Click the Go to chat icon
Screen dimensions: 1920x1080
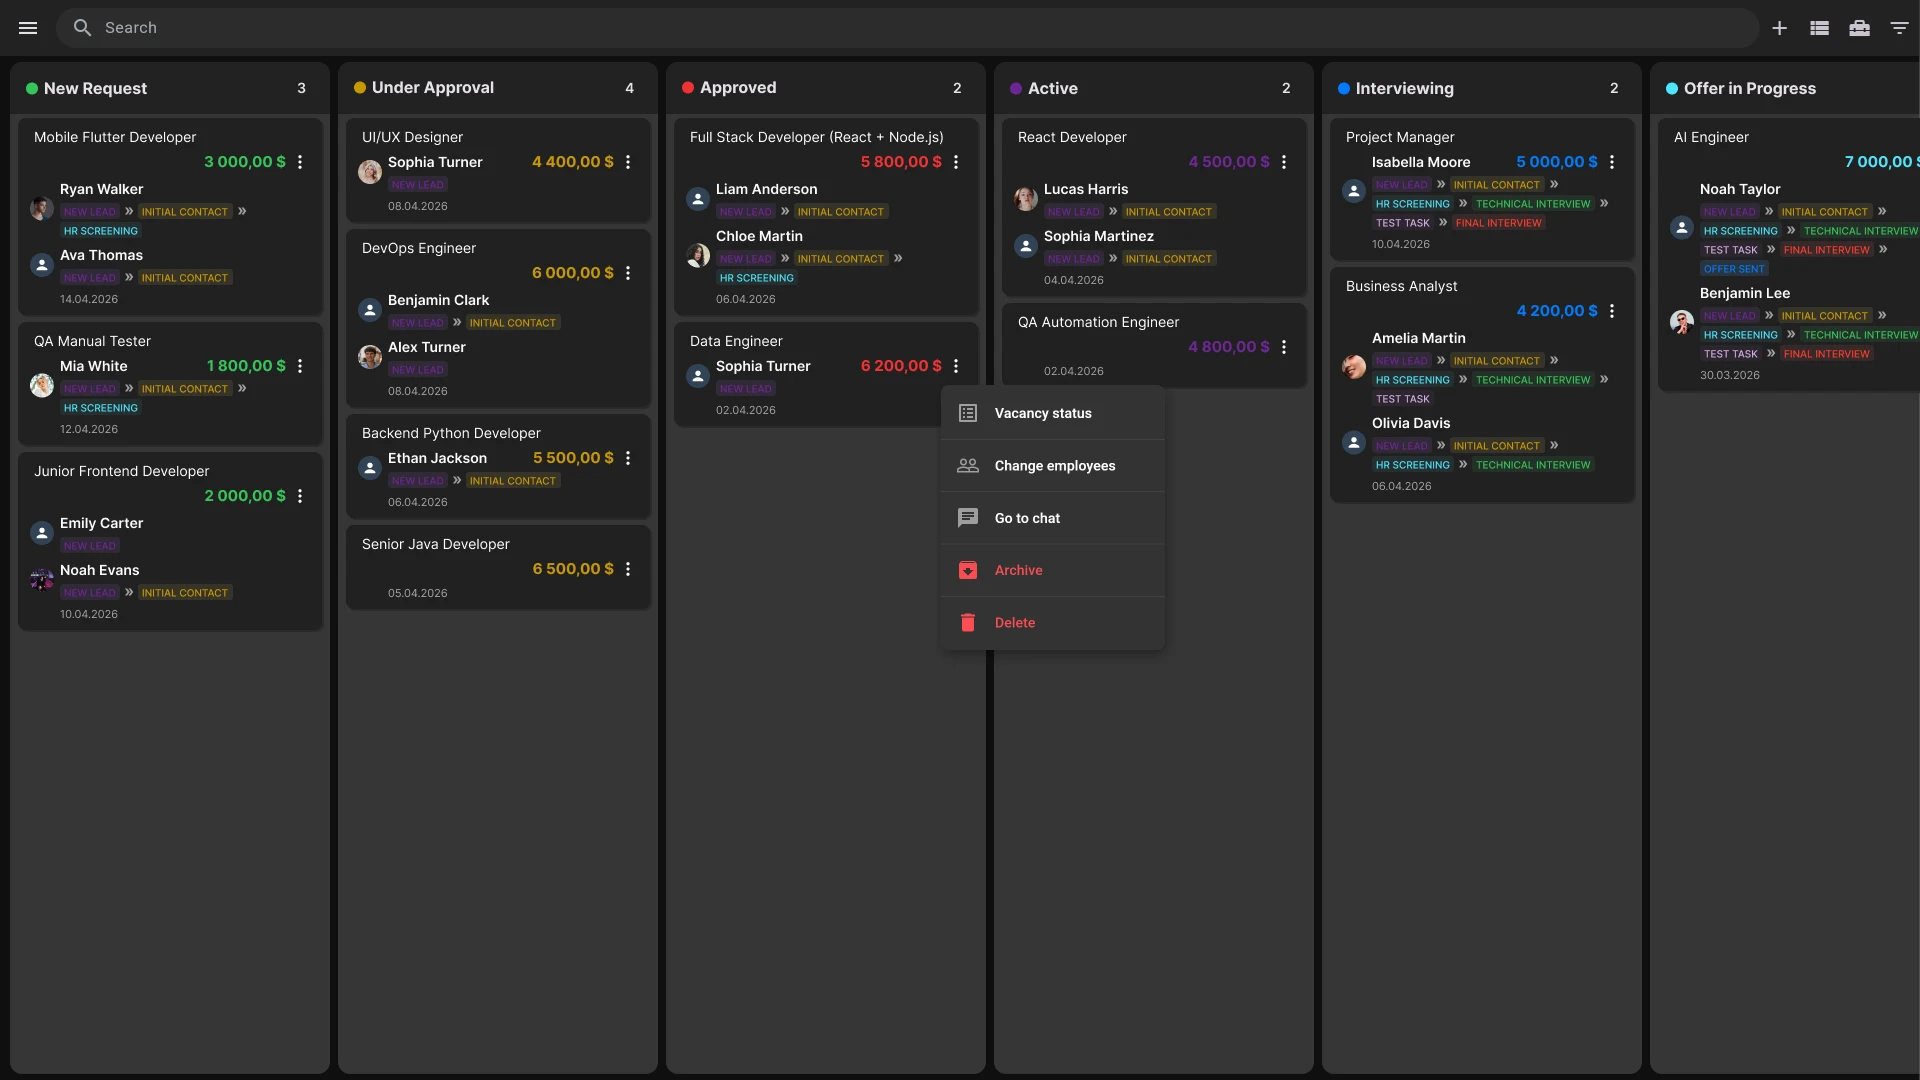point(968,518)
